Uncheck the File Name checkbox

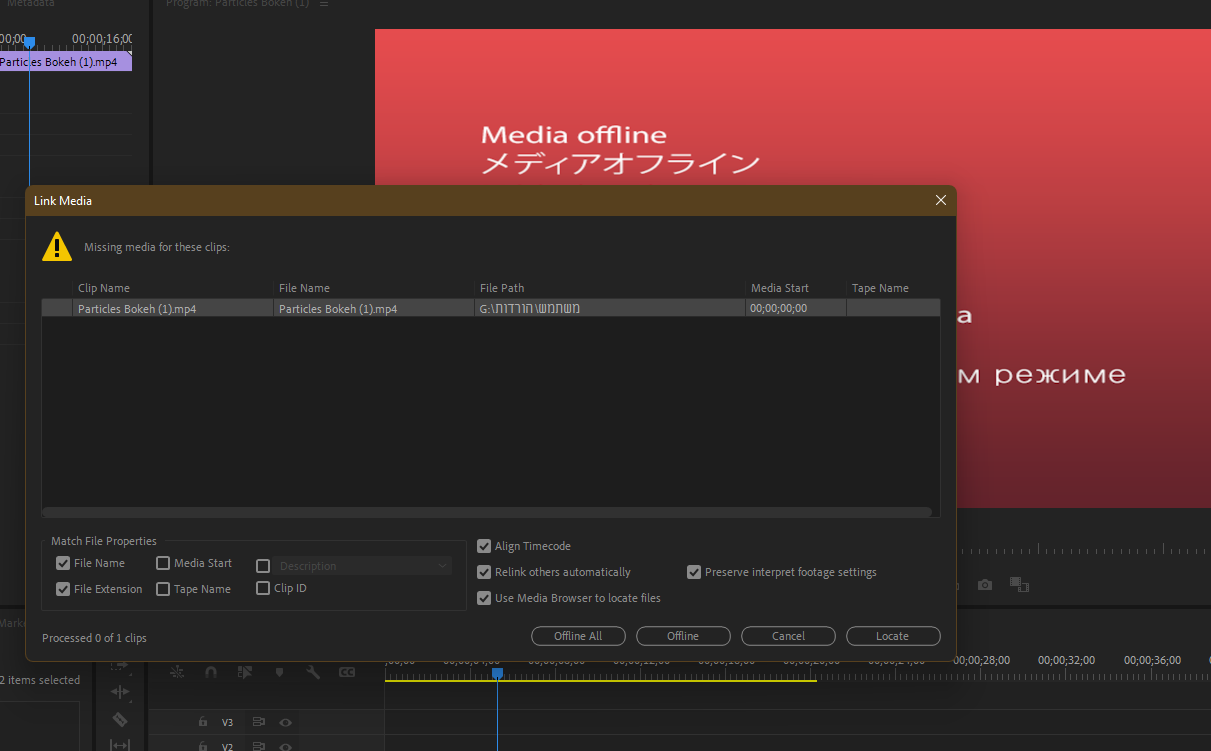pyautogui.click(x=63, y=563)
